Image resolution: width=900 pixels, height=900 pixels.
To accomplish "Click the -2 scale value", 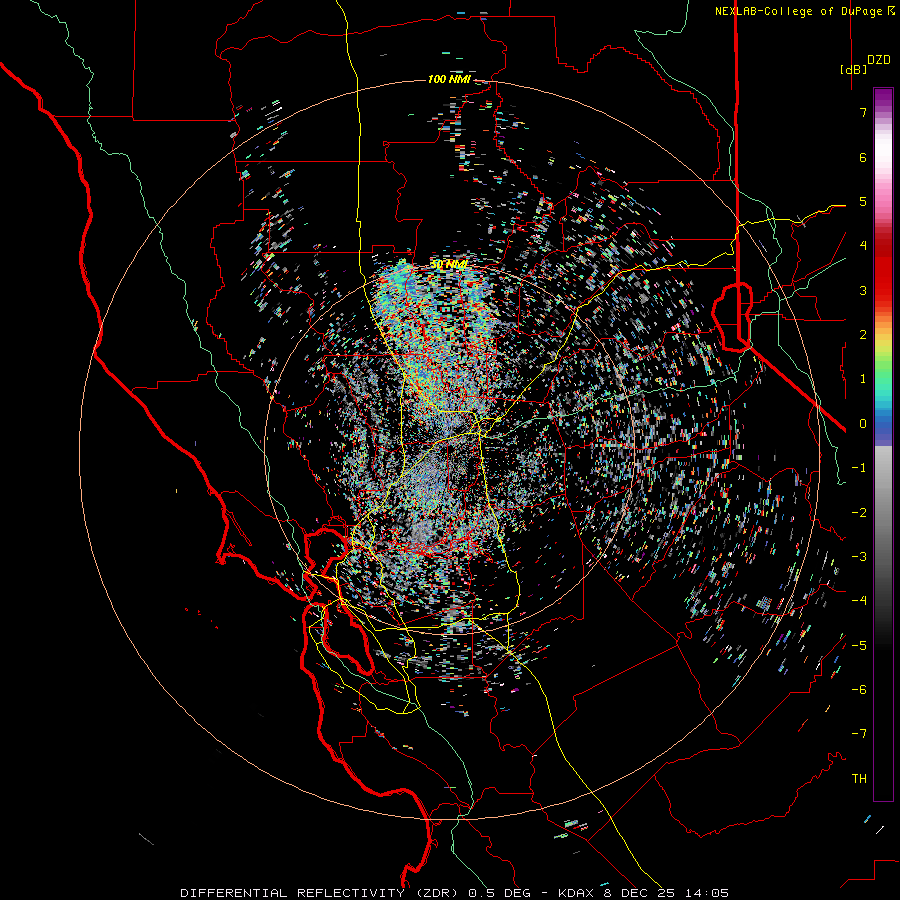I will coord(859,512).
